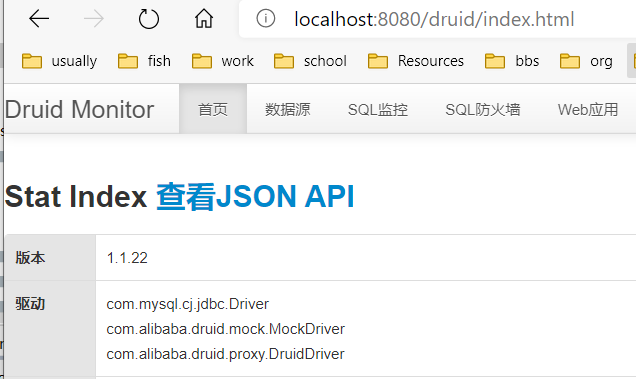Open the SQL防火墙 tab
The image size is (636, 379).
pos(483,109)
